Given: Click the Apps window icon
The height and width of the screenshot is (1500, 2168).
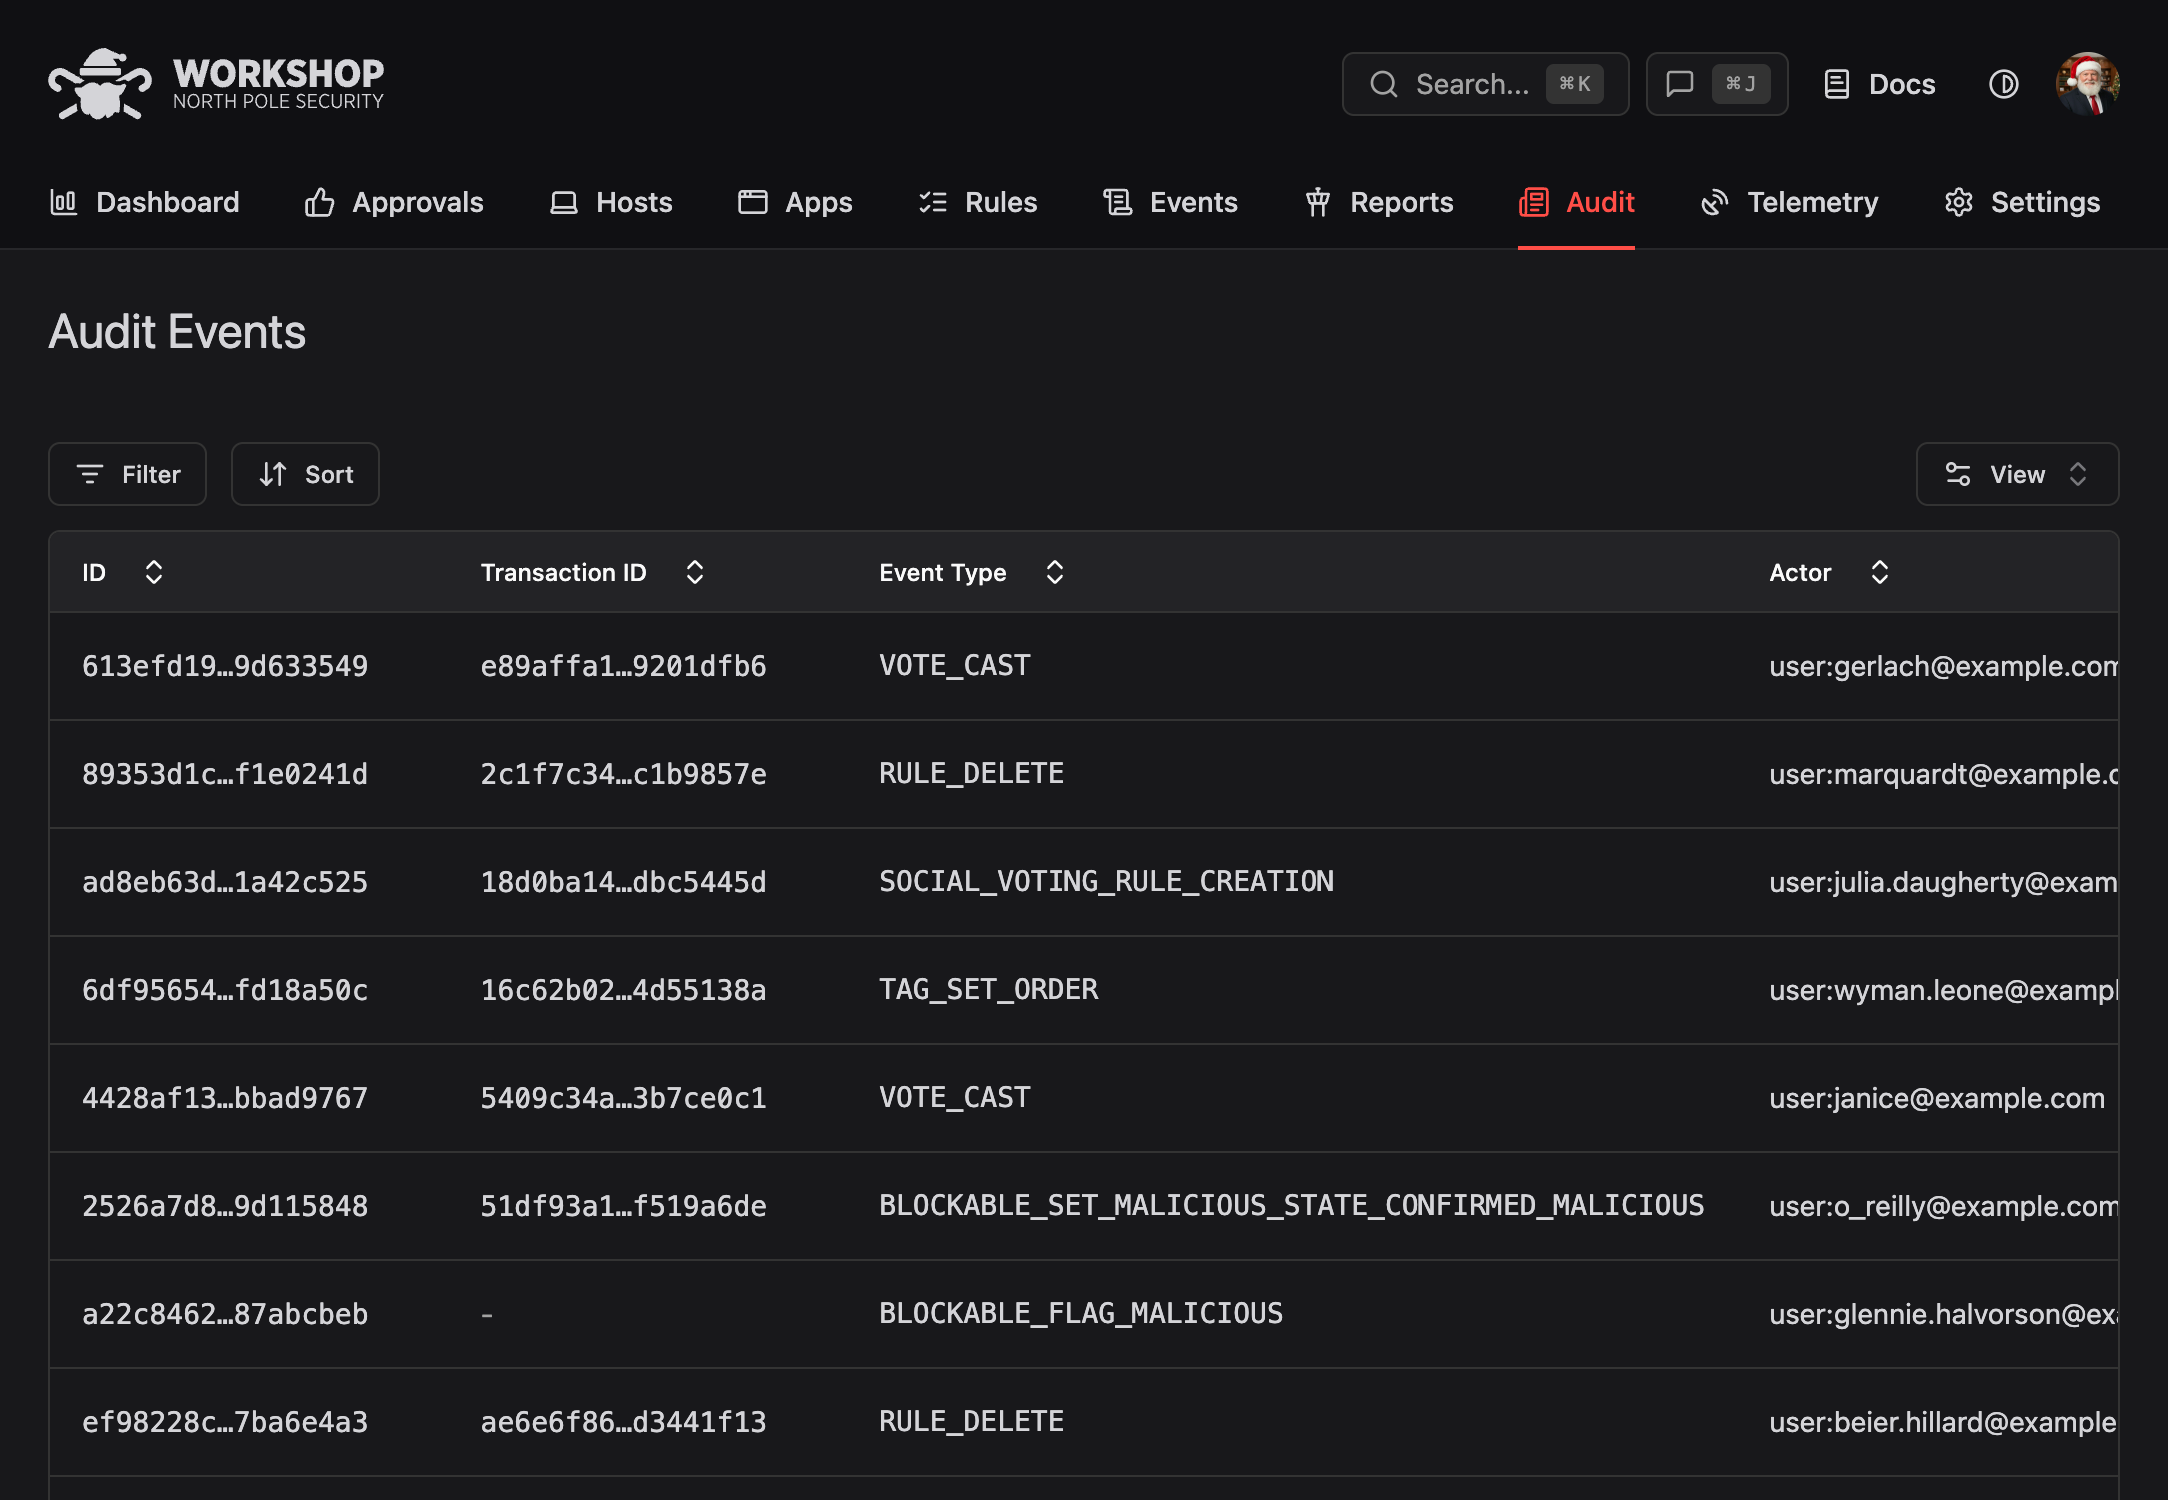Looking at the screenshot, I should coord(752,202).
